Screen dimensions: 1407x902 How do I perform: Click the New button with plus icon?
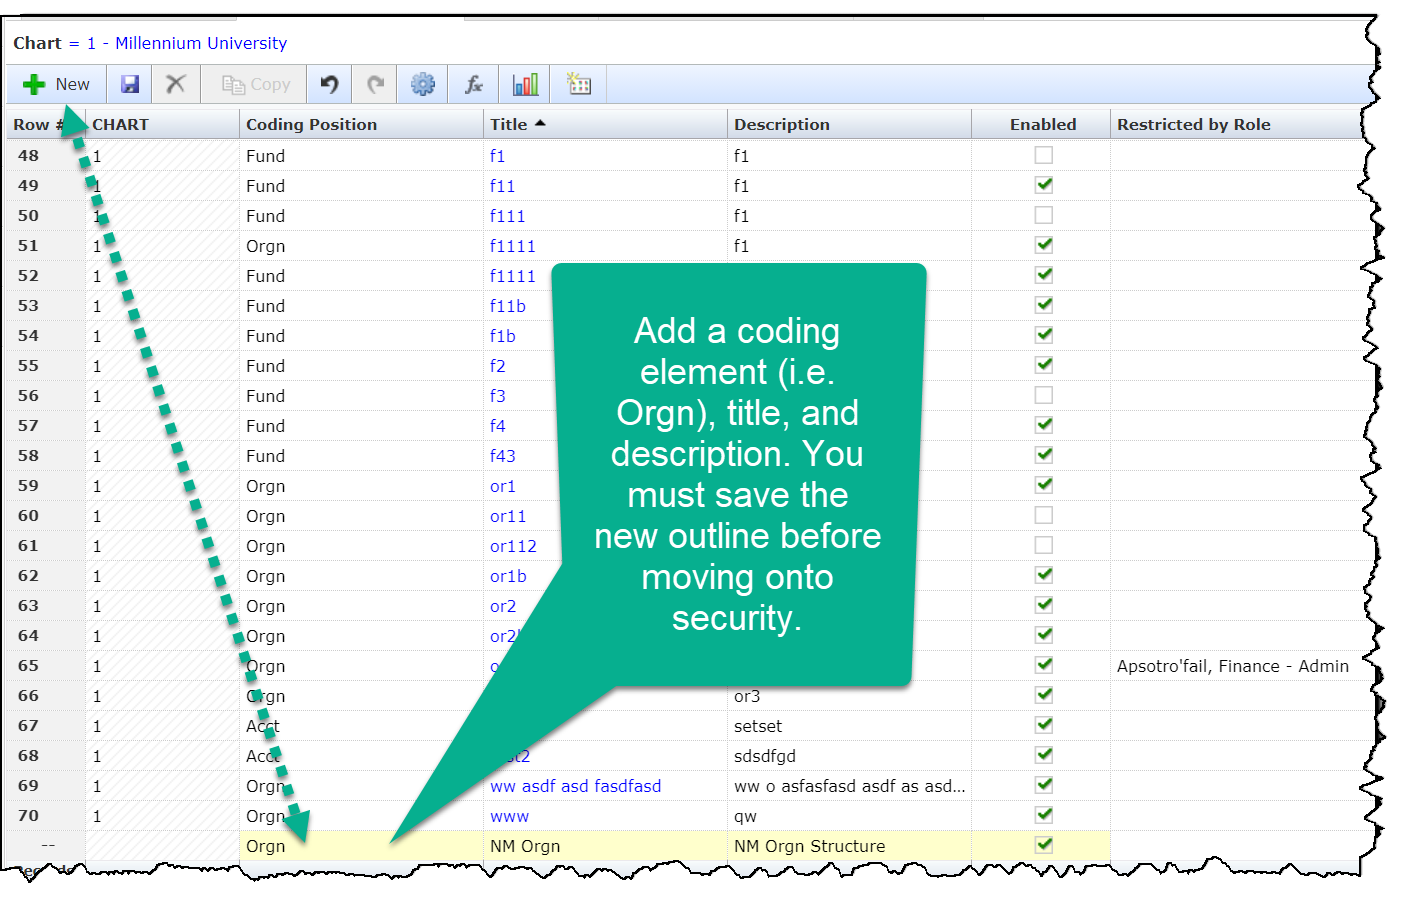tap(56, 85)
